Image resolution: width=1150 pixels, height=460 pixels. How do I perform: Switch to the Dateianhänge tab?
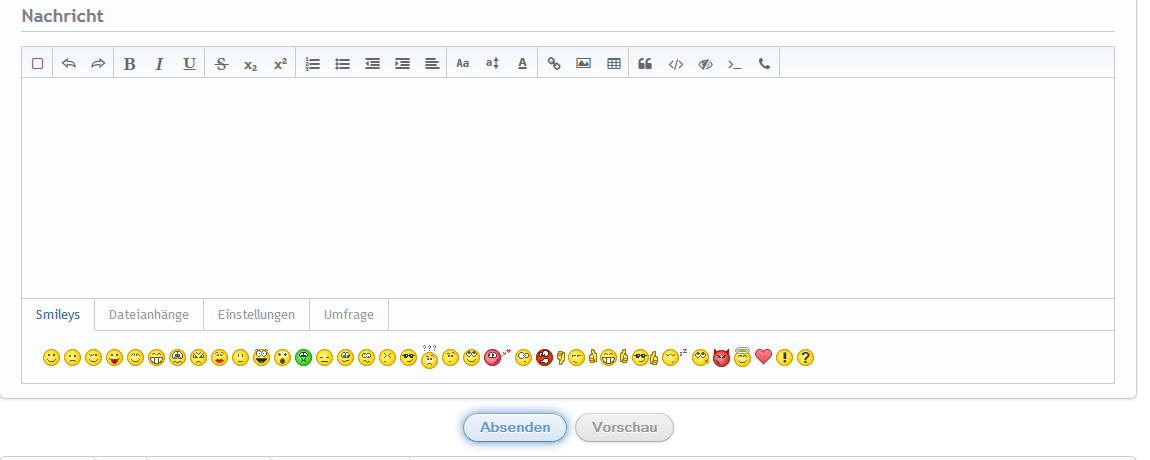[149, 315]
